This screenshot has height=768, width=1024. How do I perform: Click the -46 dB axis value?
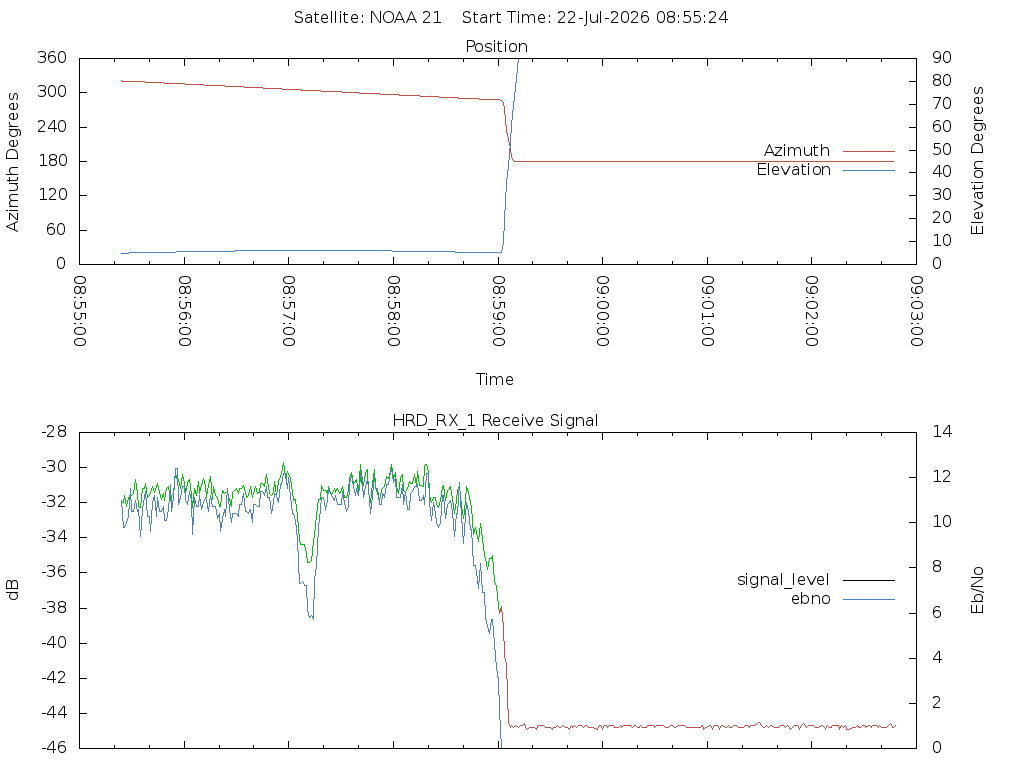tap(54, 748)
